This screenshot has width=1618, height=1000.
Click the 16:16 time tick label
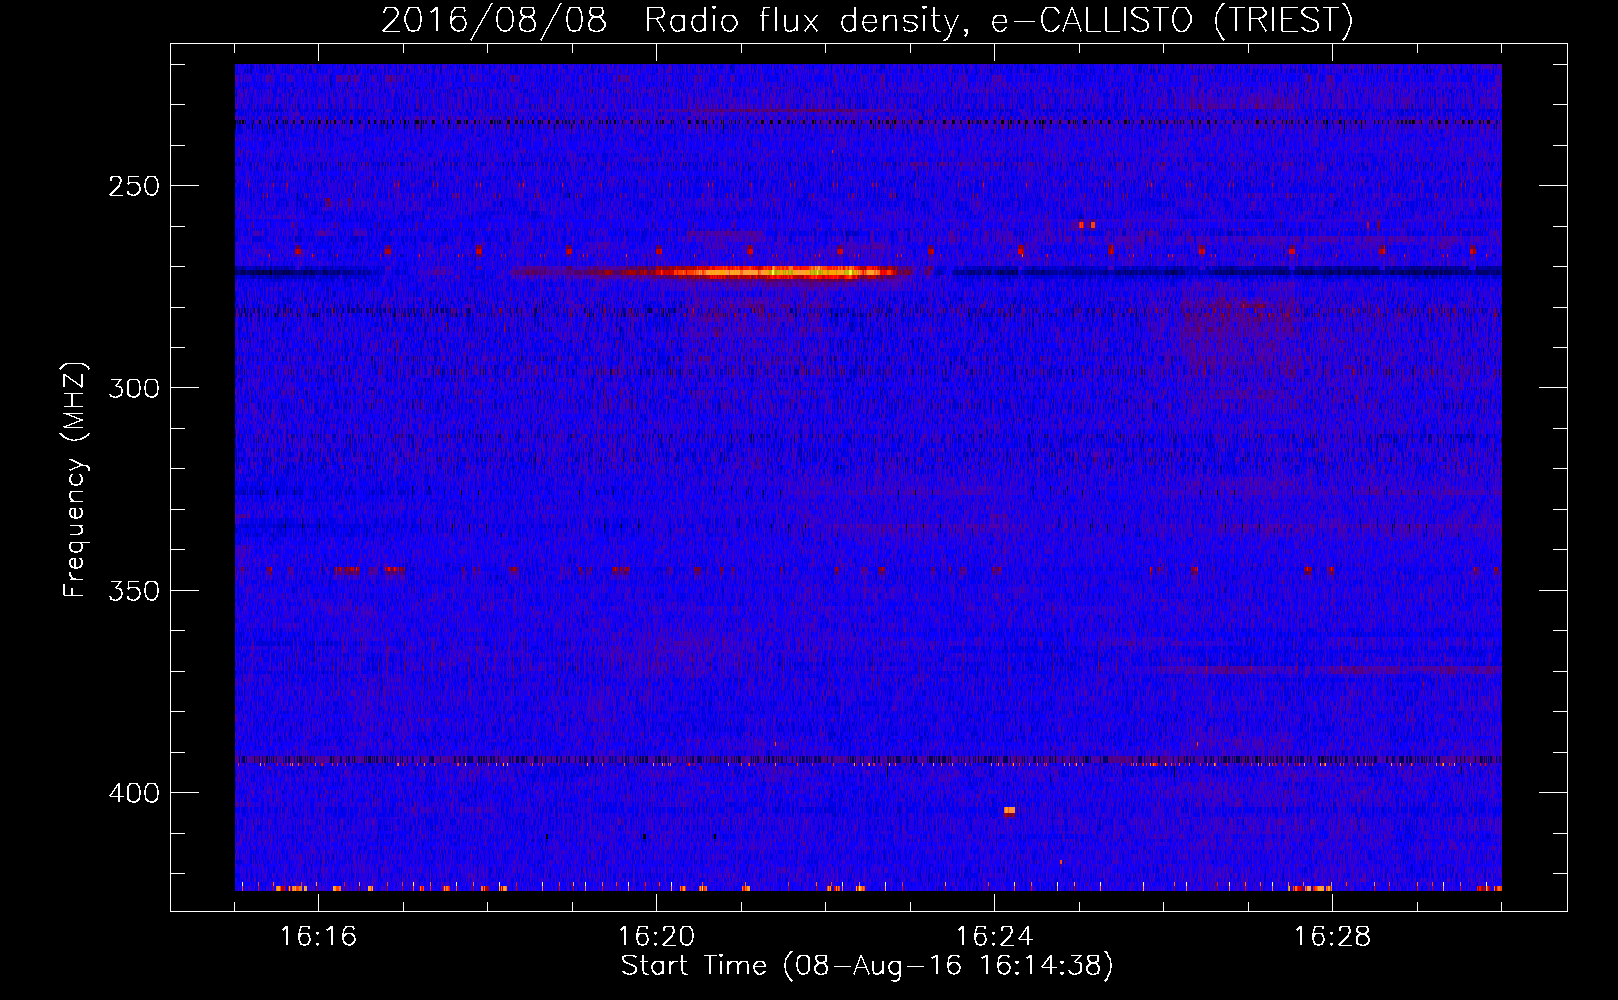click(318, 937)
